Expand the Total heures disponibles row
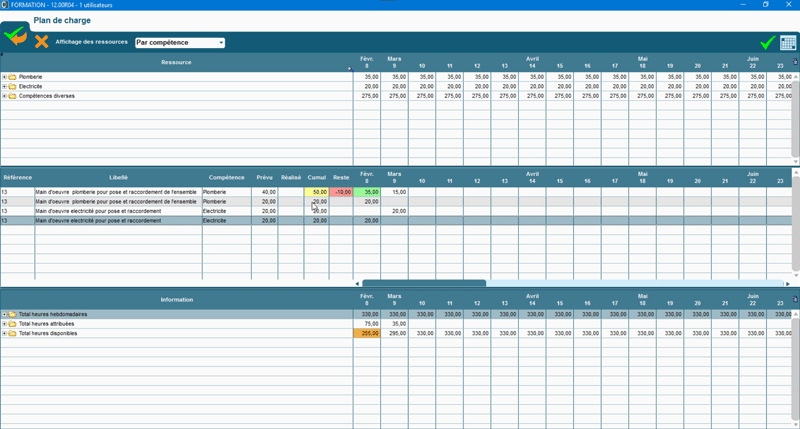This screenshot has width=800, height=429. [4, 334]
